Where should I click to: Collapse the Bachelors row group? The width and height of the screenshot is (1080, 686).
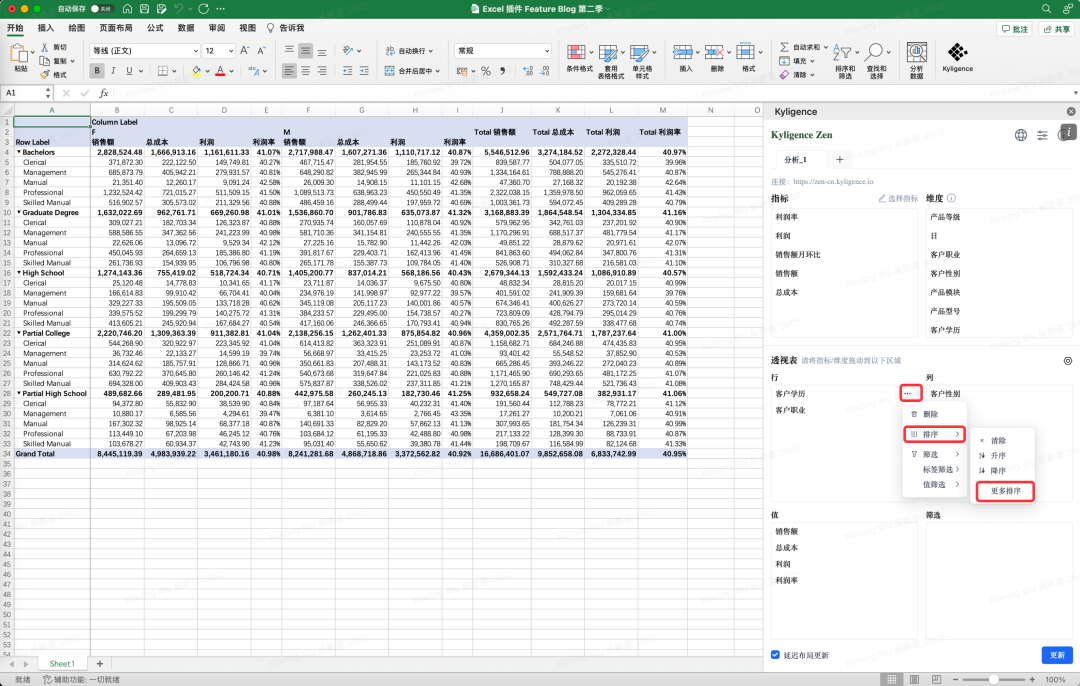click(x=19, y=152)
